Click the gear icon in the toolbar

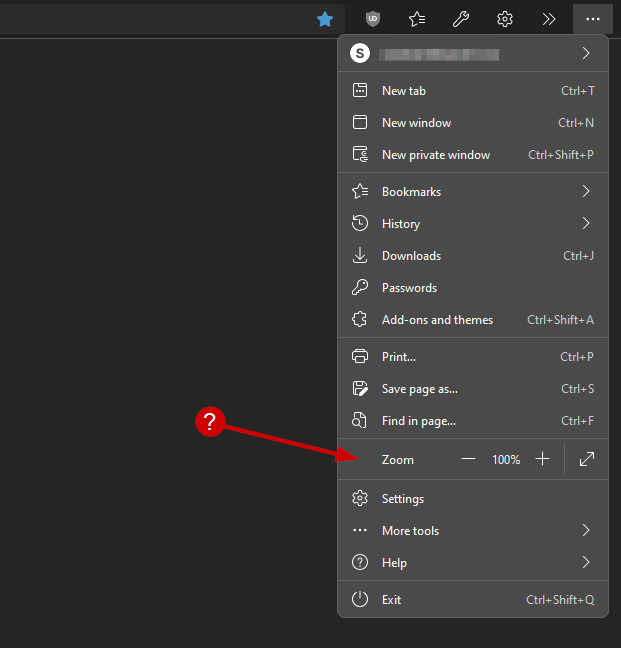coord(504,19)
